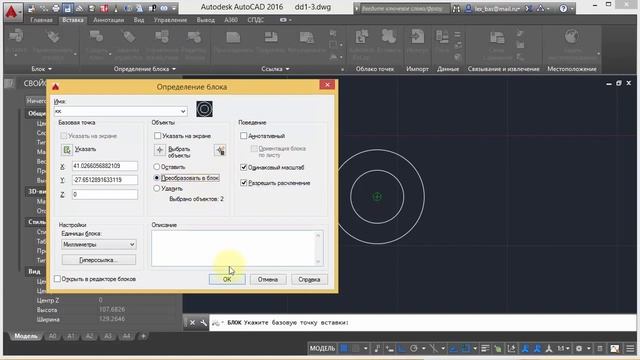
Task: Click the block preview thumbnail of circles
Action: (204, 109)
